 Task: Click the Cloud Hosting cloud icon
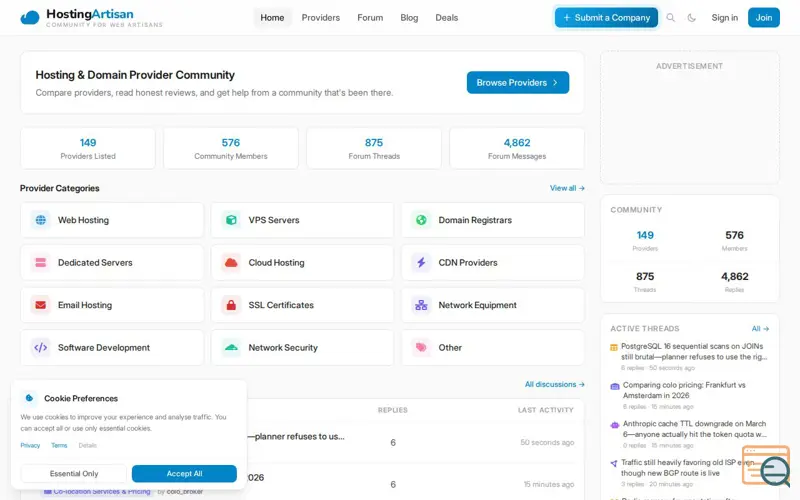click(231, 262)
